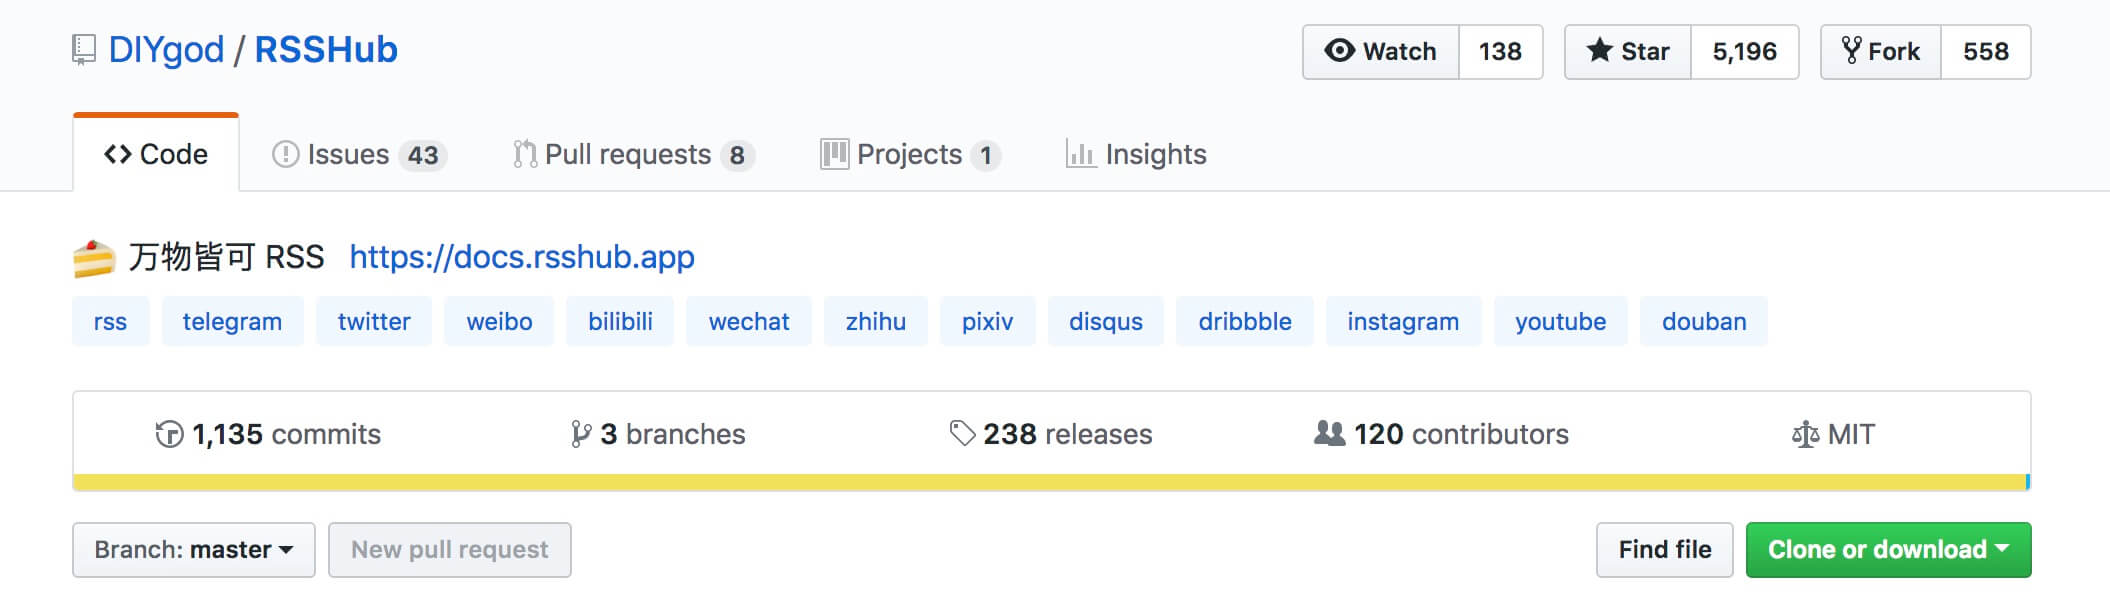This screenshot has height=596, width=2110.
Task: Open the Insights graph tab
Action: click(1136, 154)
